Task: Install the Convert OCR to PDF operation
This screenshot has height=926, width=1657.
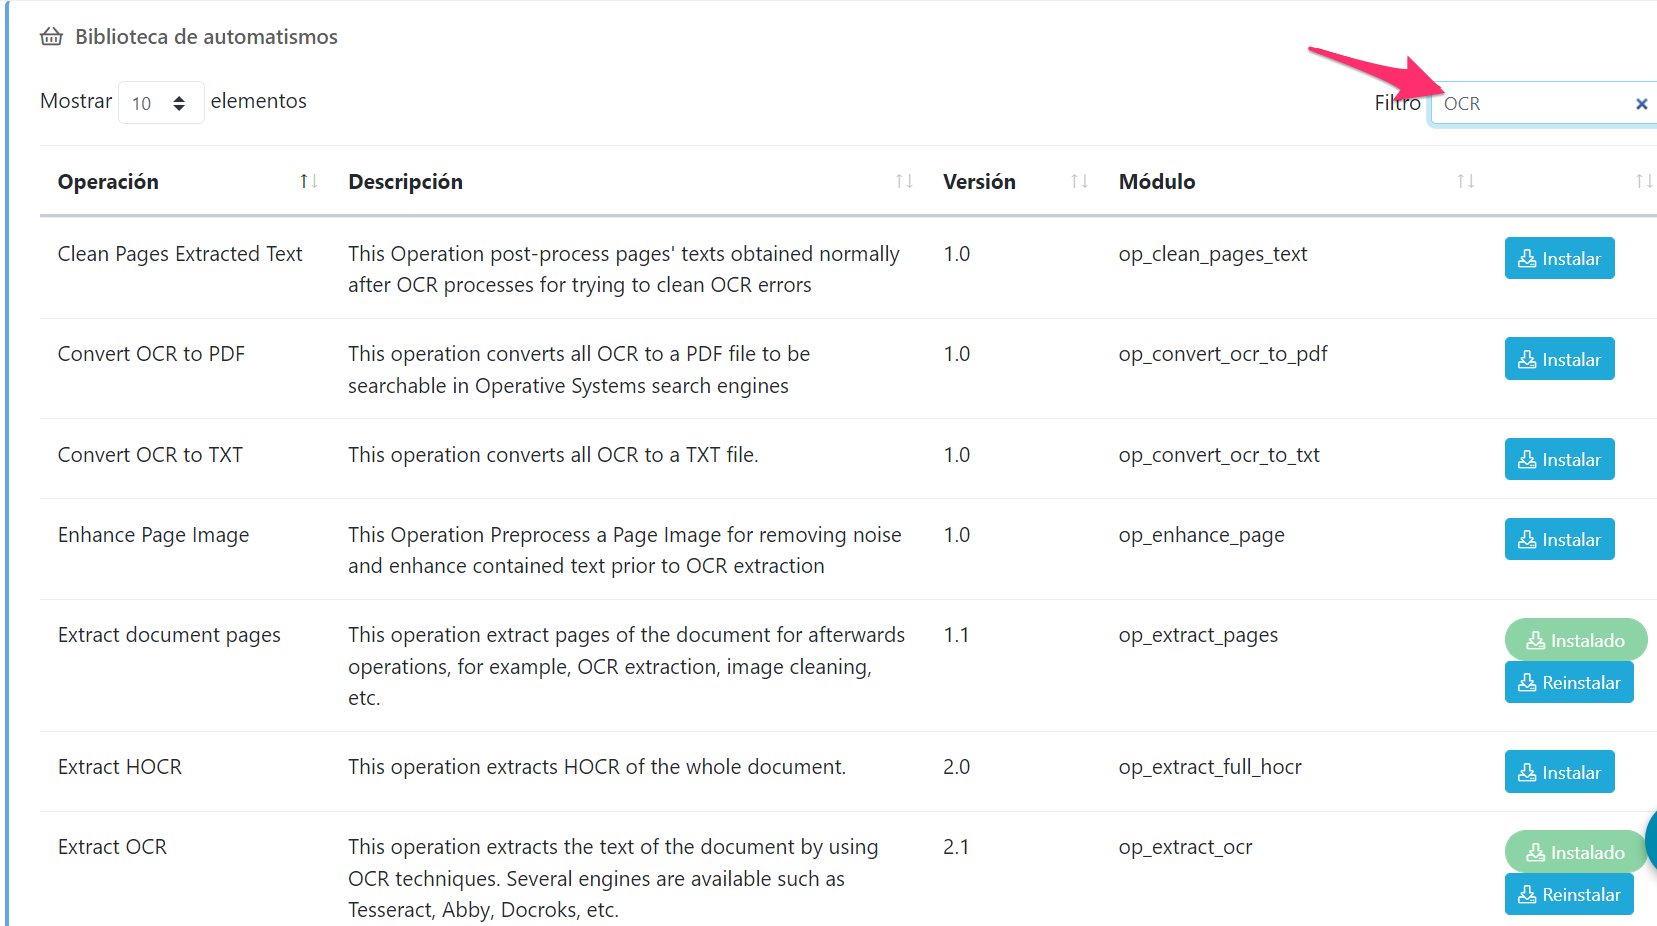Action: [1559, 359]
